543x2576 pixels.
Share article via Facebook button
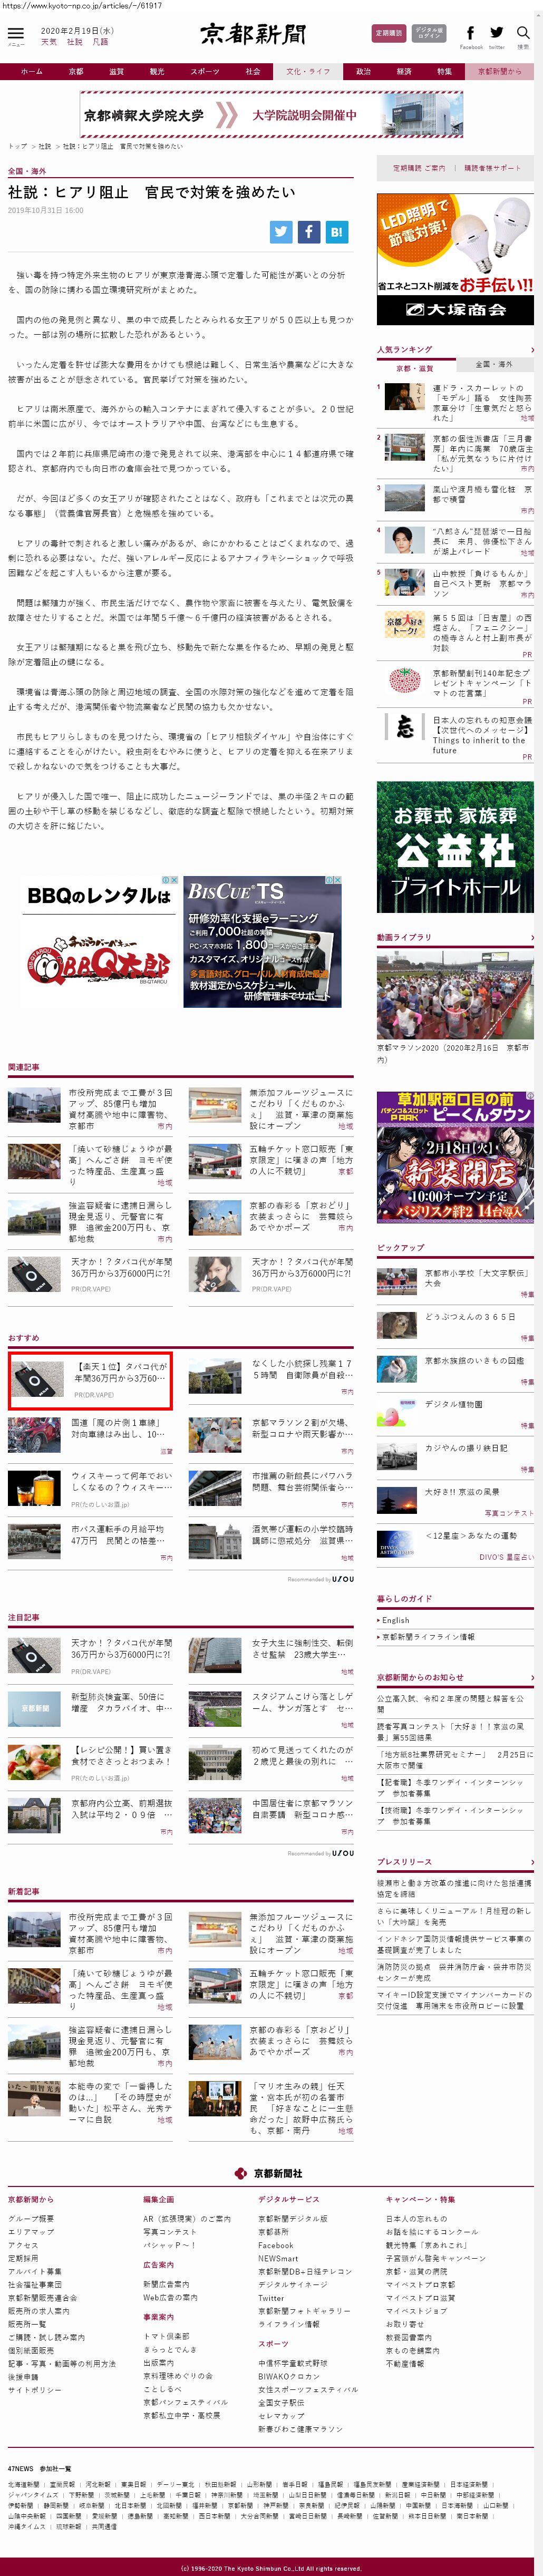tap(309, 232)
